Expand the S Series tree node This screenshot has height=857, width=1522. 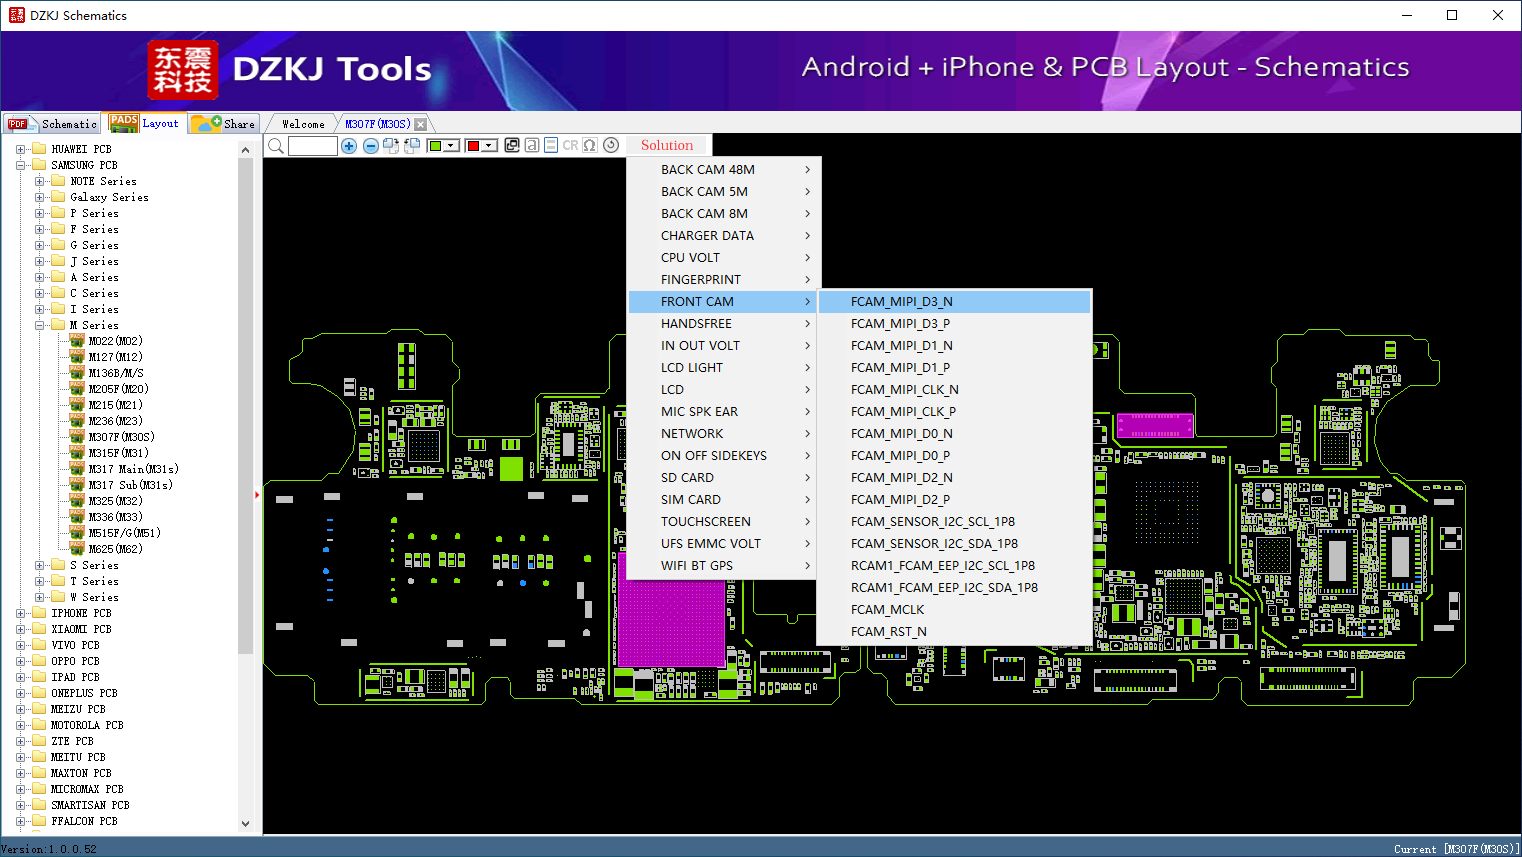coord(39,565)
